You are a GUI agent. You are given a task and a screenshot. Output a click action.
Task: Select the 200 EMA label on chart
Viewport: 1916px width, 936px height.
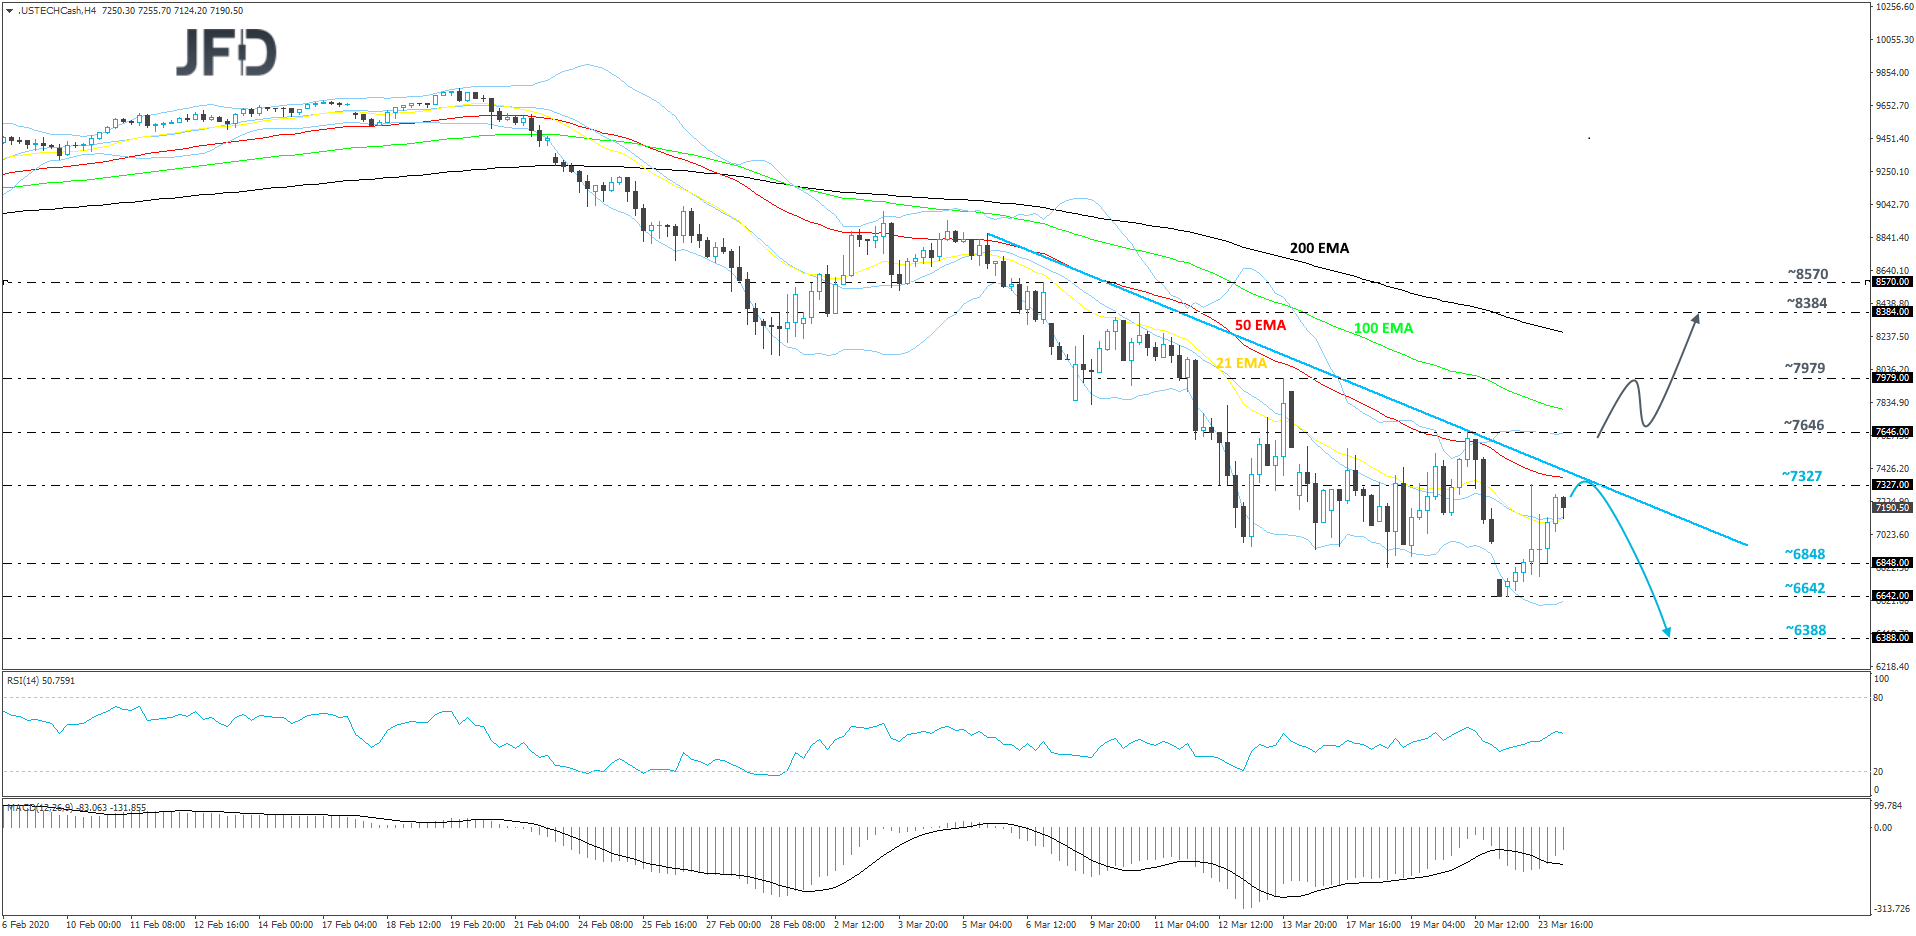tap(1319, 247)
